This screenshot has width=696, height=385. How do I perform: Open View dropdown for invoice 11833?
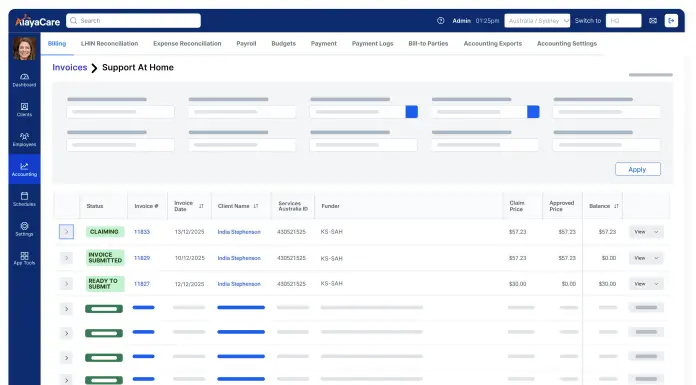click(x=646, y=232)
